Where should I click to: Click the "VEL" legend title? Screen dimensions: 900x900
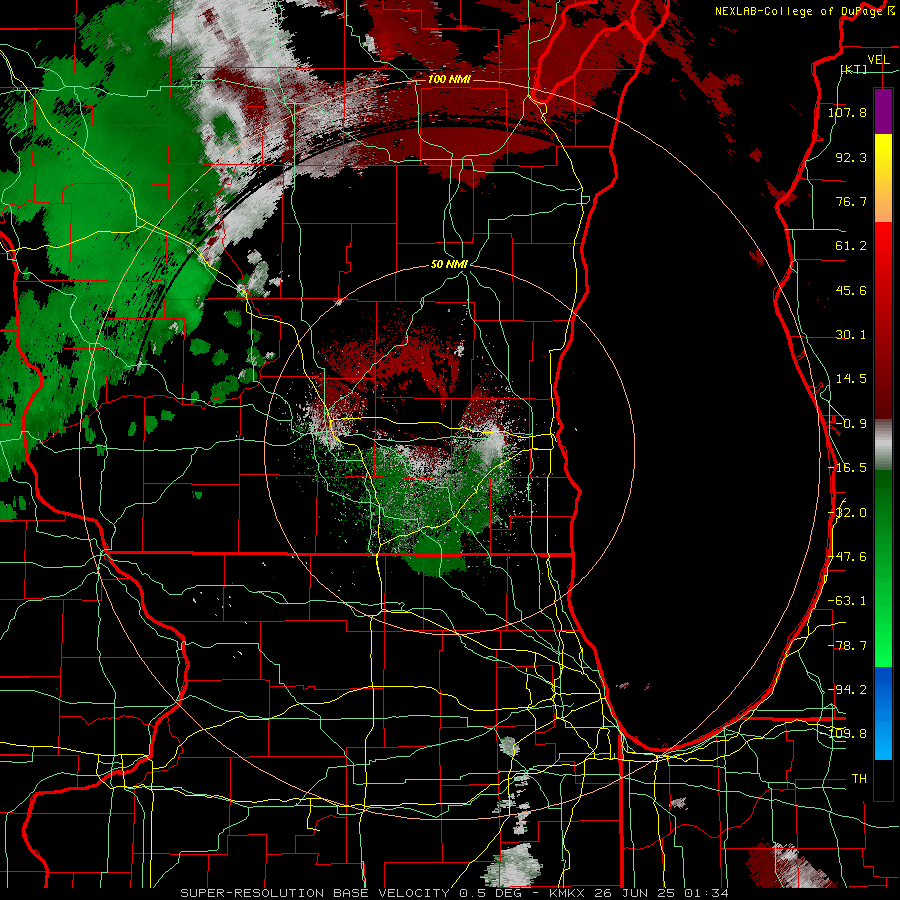(x=878, y=60)
